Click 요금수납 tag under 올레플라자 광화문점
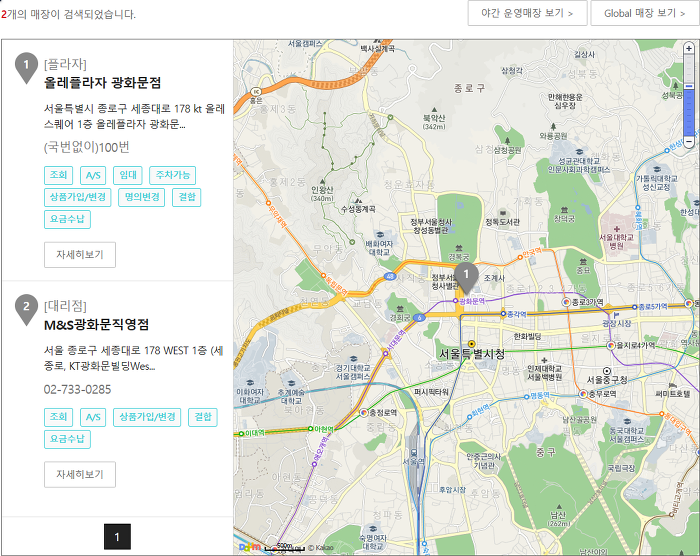Image resolution: width=700 pixels, height=556 pixels. click(67, 219)
